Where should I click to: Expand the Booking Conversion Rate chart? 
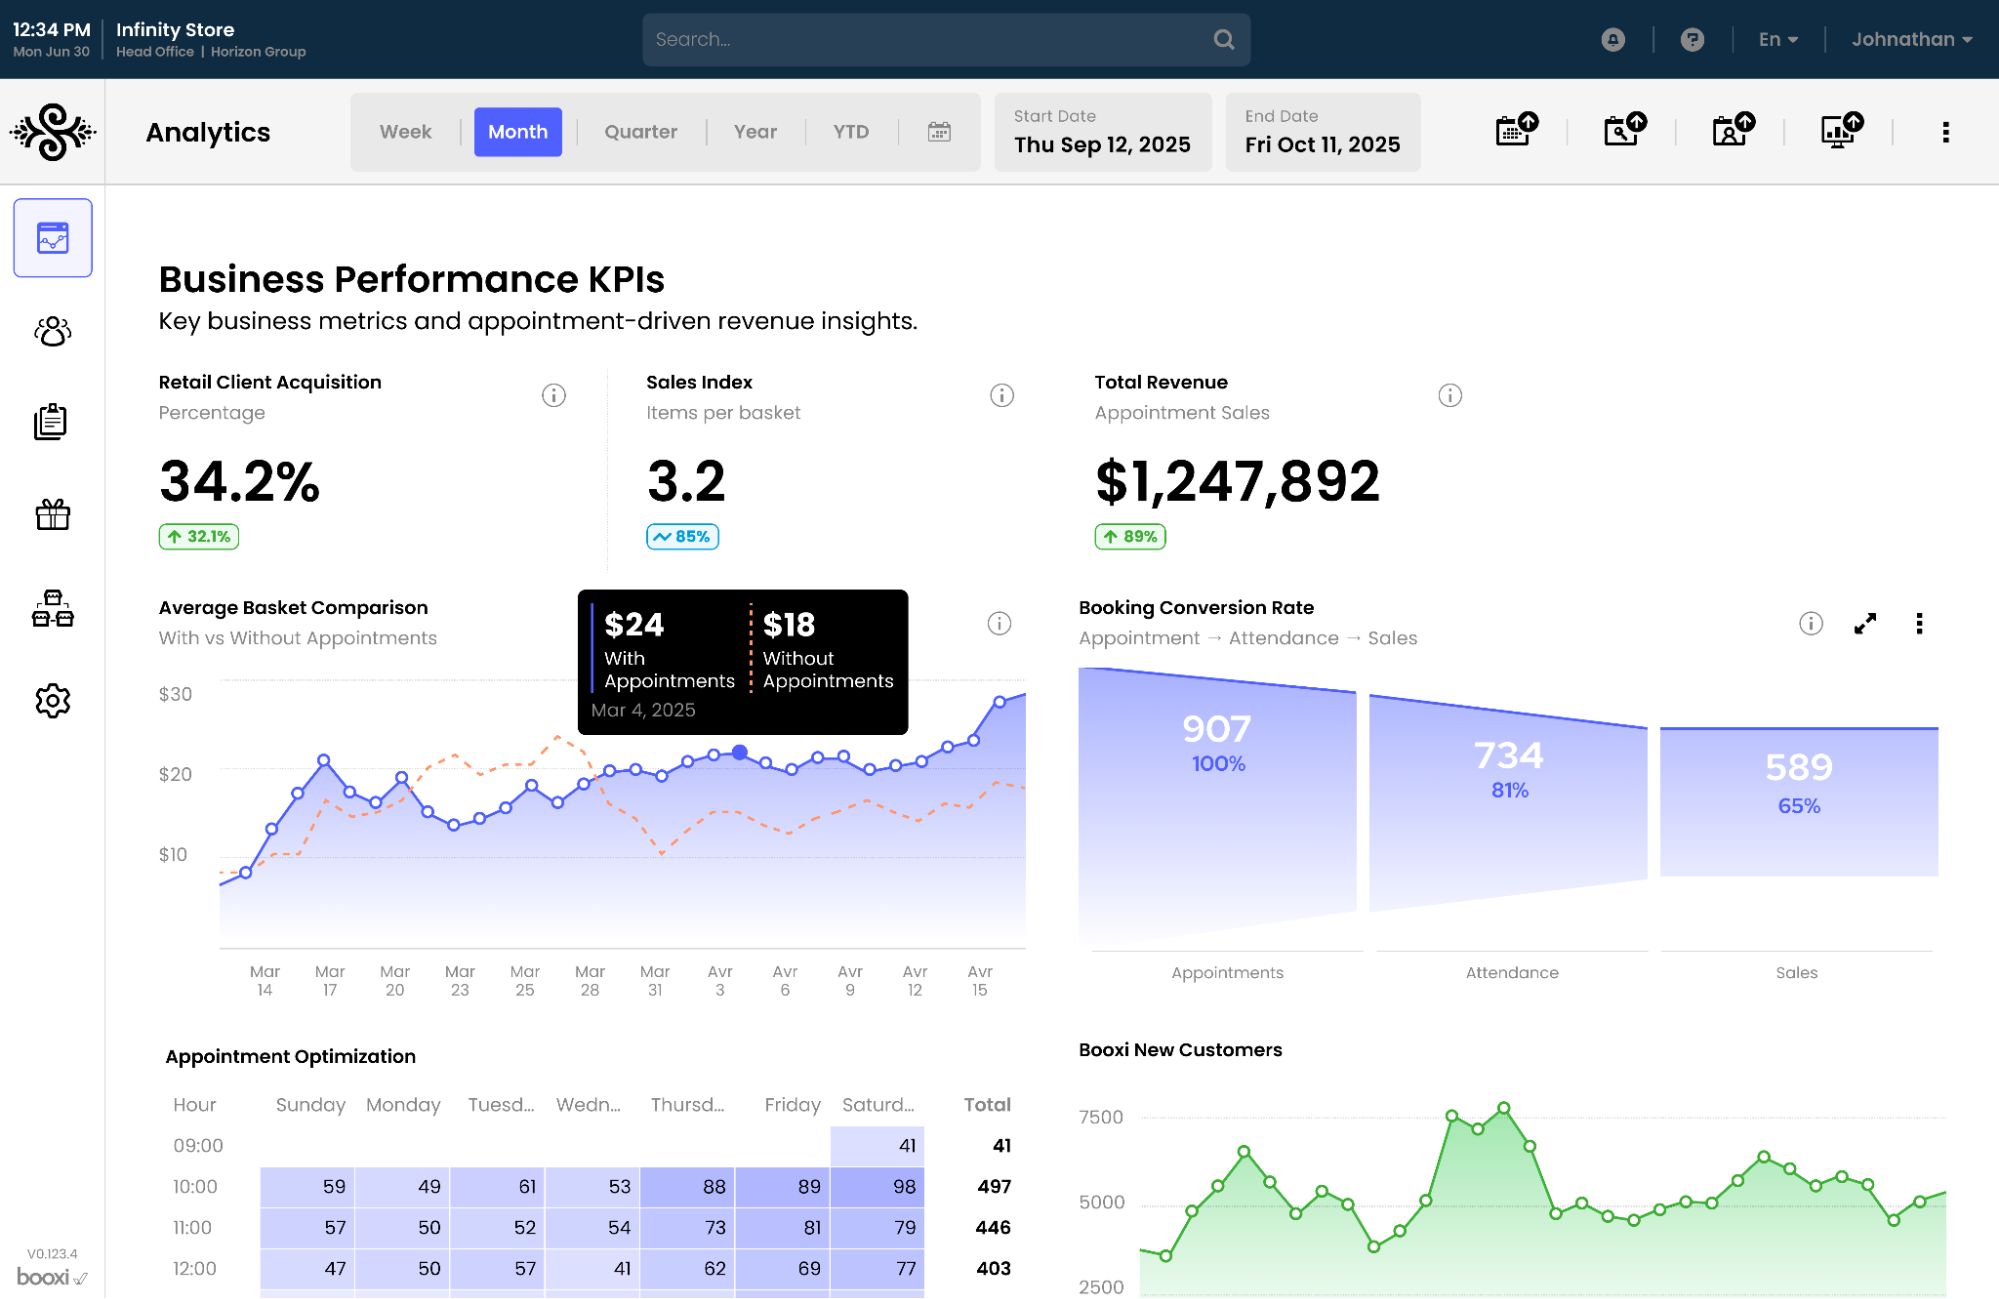pyautogui.click(x=1864, y=624)
